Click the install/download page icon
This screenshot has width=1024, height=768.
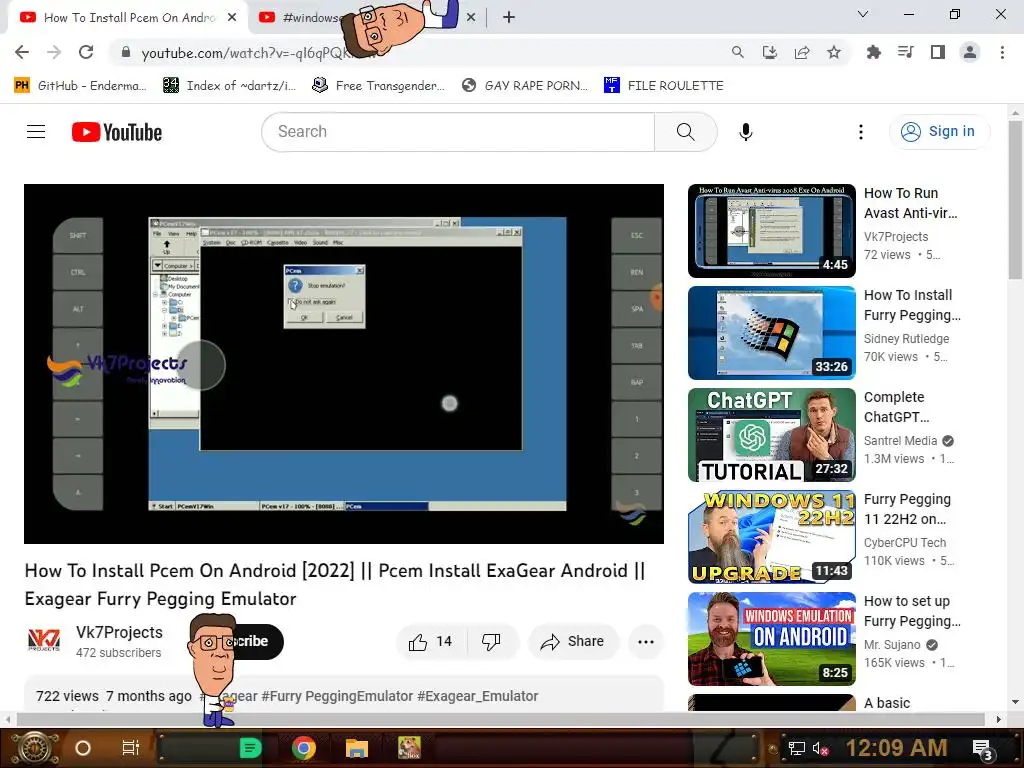point(769,52)
